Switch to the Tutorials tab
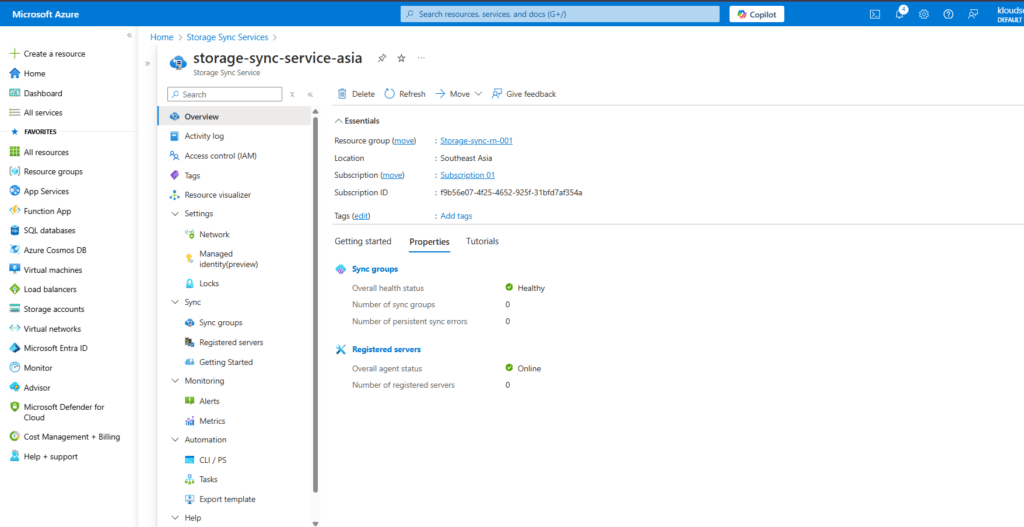The height and width of the screenshot is (527, 1024). (482, 241)
